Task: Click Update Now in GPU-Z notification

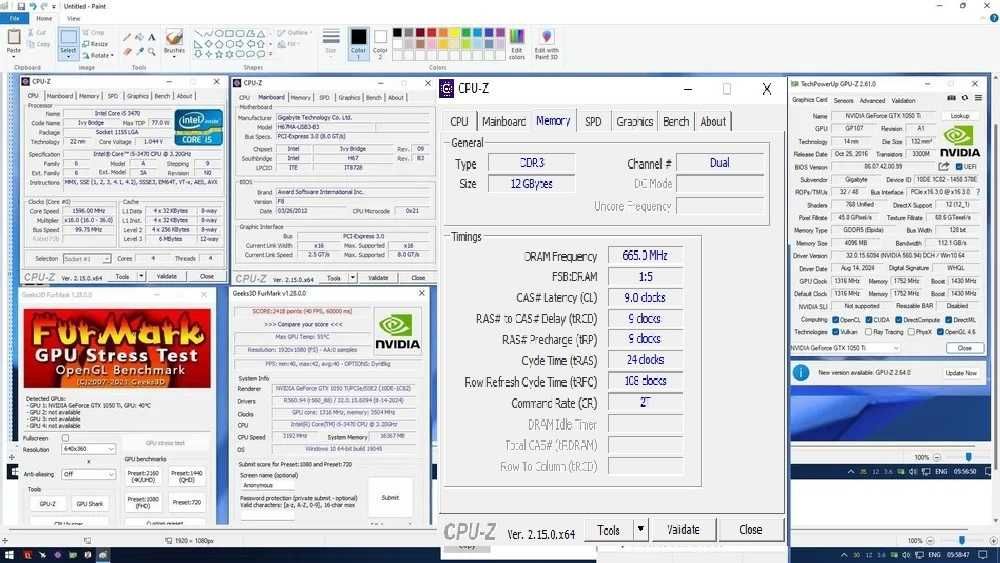Action: [x=960, y=373]
